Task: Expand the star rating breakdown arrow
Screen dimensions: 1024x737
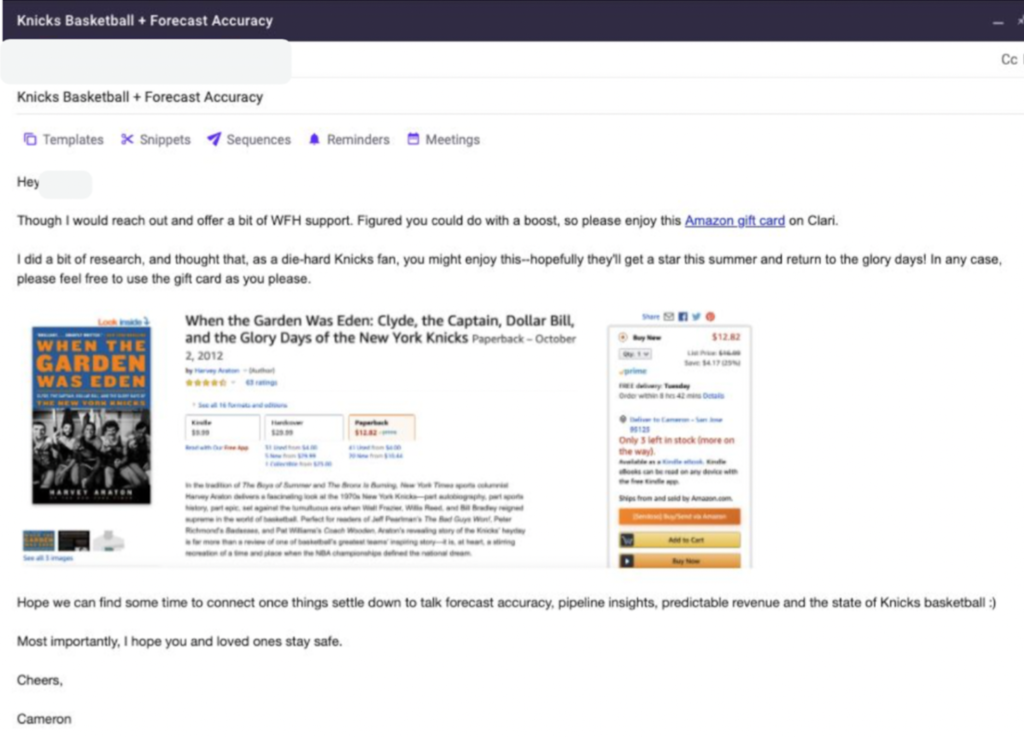Action: coord(233,382)
